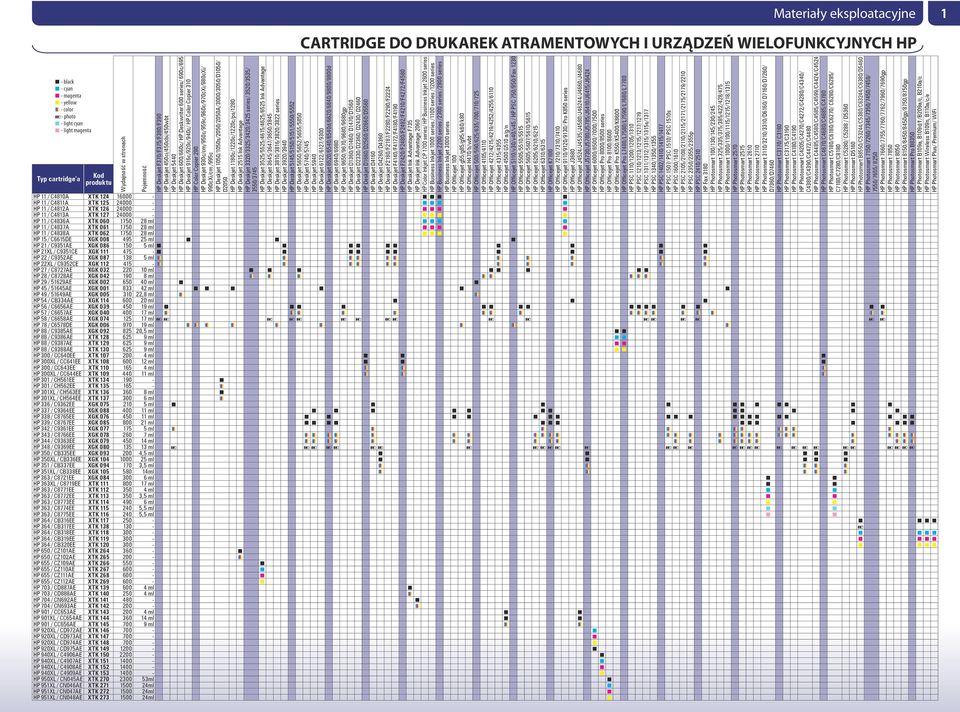The image size is (960, 712).
Task: Select product code XTK 138
Action: coord(98,527)
